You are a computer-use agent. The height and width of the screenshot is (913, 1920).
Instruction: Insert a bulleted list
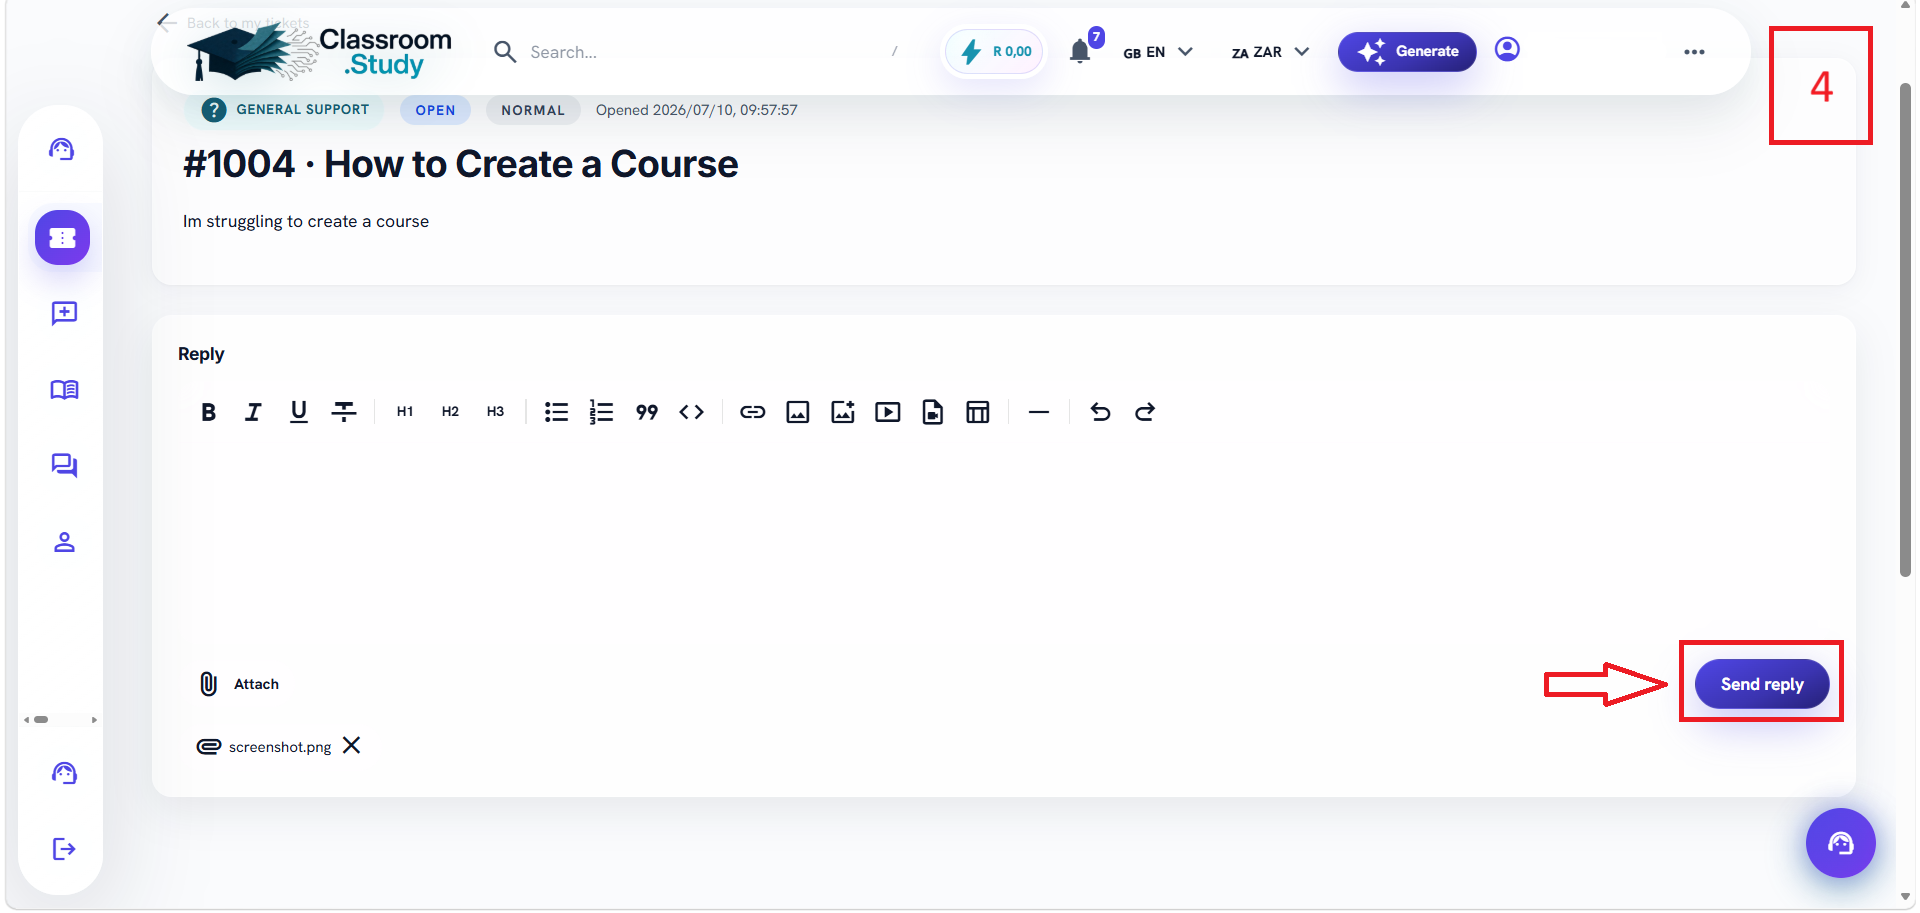tap(556, 412)
